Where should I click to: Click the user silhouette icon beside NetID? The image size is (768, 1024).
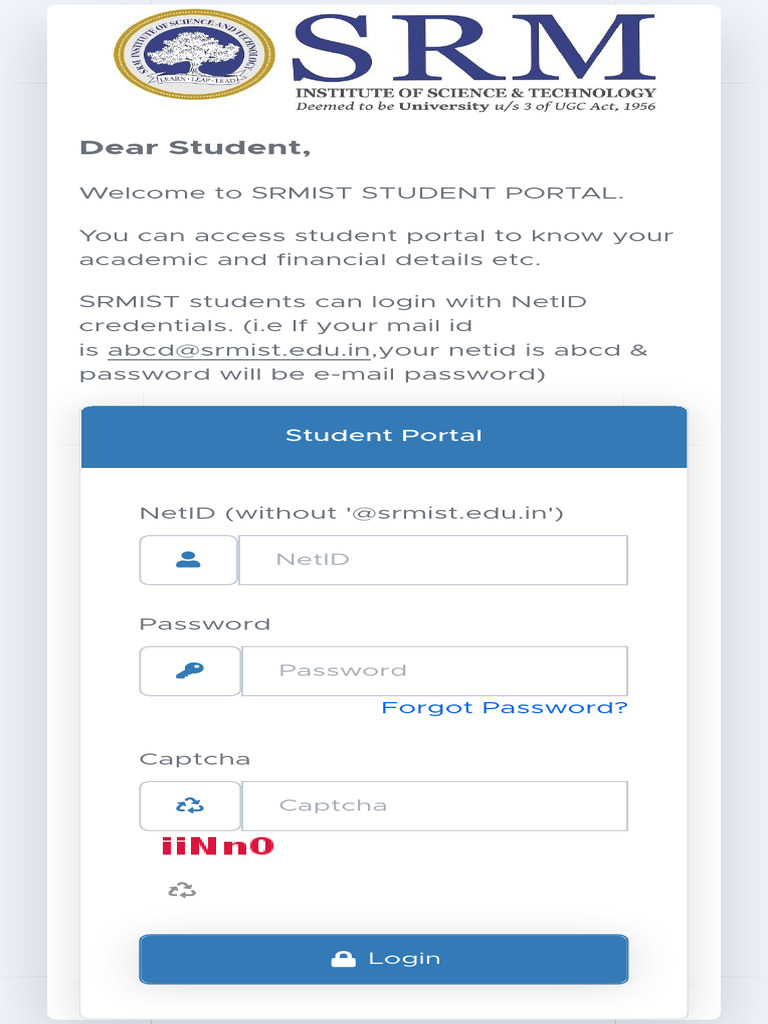click(x=188, y=560)
